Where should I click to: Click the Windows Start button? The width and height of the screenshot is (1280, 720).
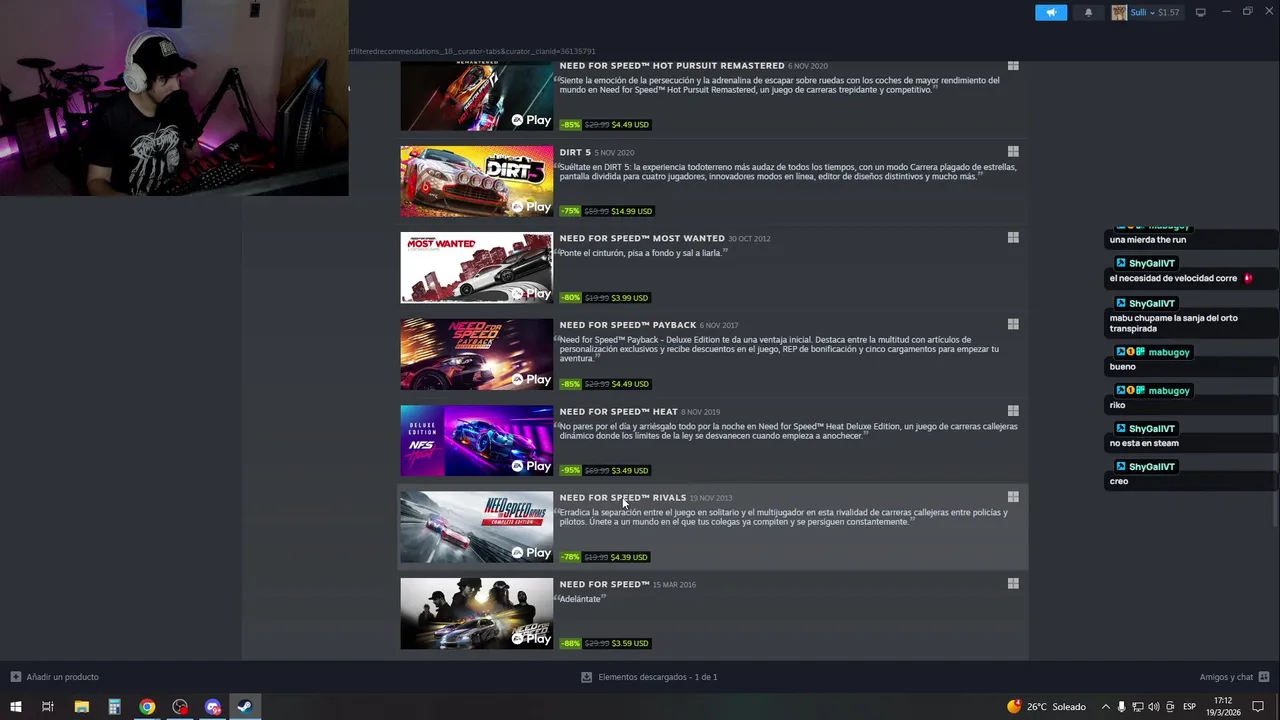(16, 707)
